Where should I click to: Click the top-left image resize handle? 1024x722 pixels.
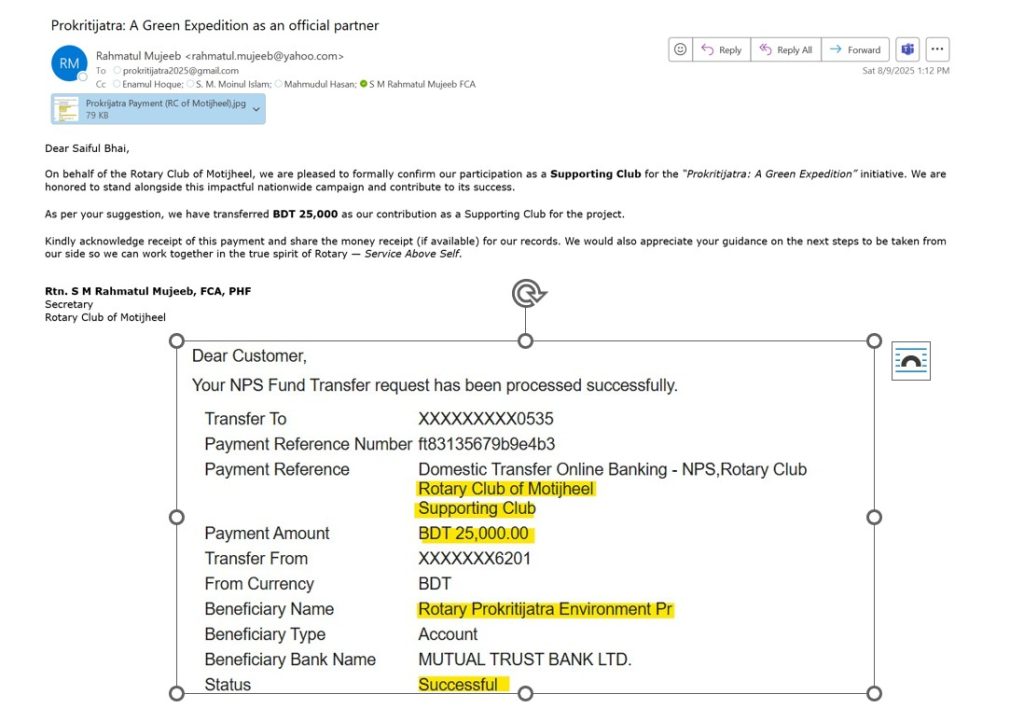coord(176,341)
